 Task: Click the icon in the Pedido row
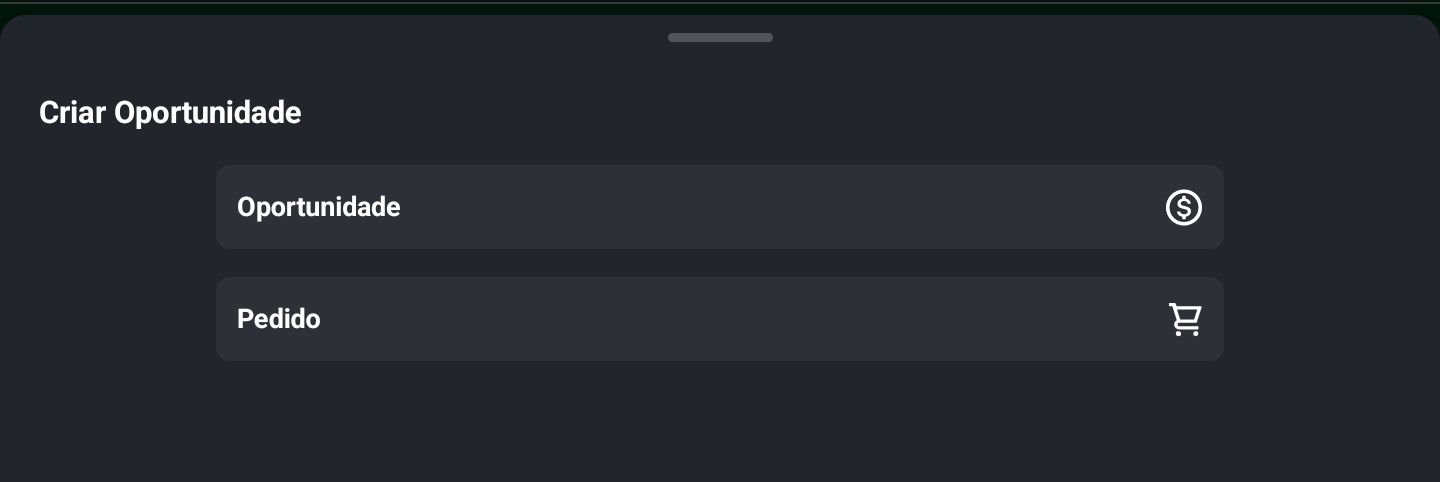[1185, 319]
